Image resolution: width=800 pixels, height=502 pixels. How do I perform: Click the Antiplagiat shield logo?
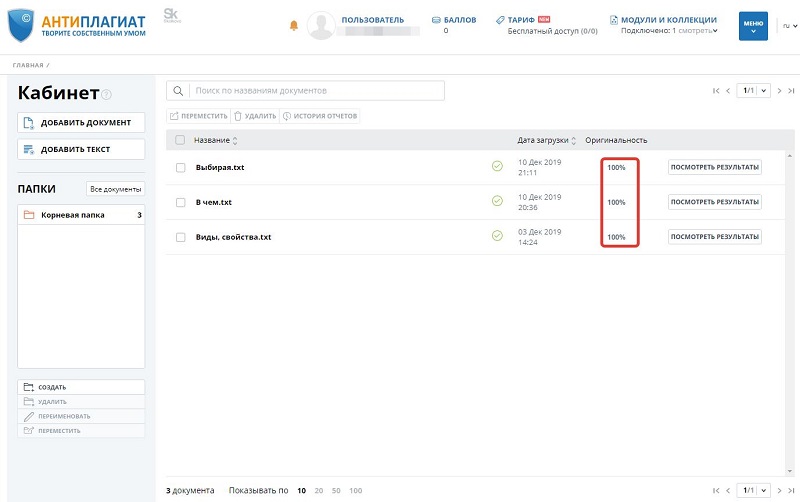[x=21, y=26]
